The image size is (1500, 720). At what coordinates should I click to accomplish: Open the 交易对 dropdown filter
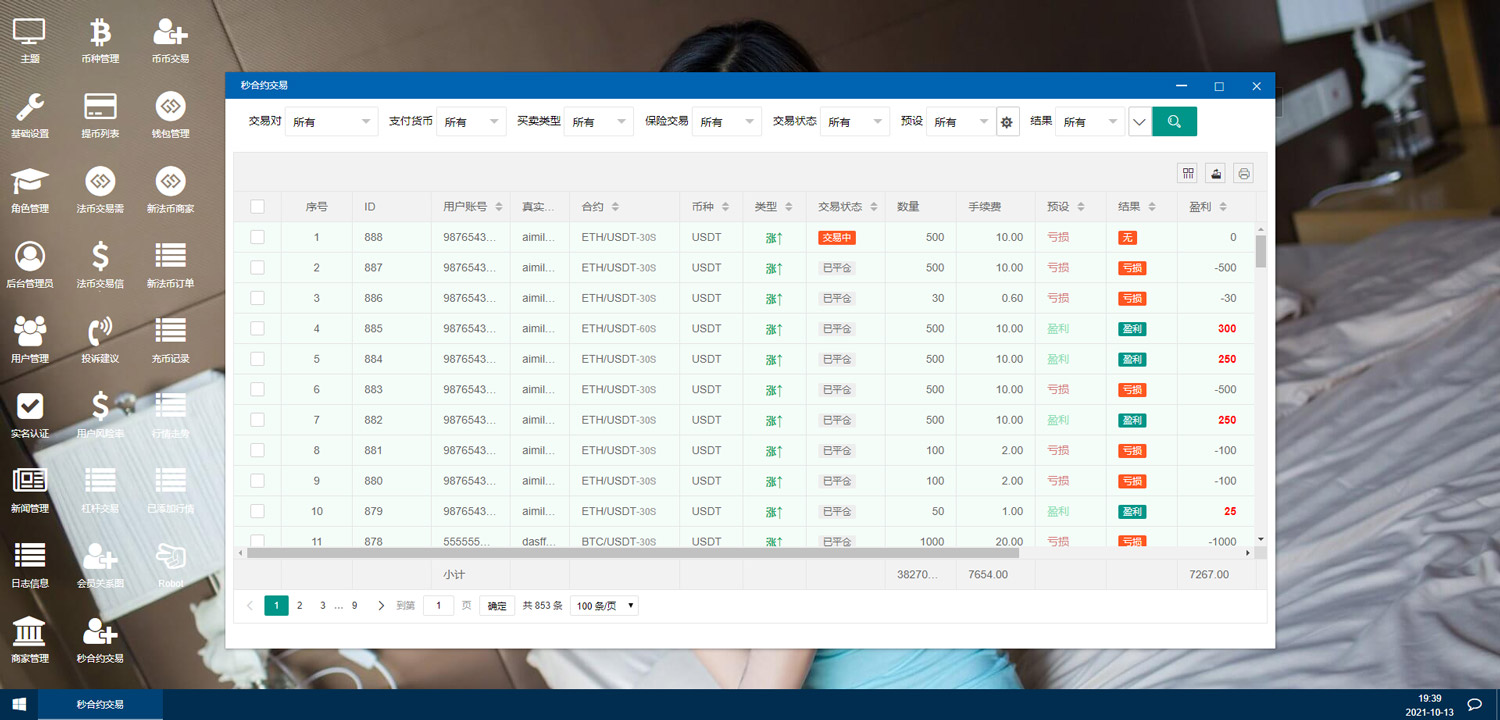coord(331,122)
